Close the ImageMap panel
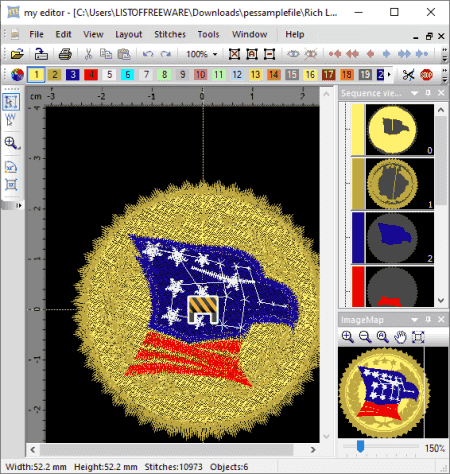Screen dimensions: 450x474 (441, 320)
